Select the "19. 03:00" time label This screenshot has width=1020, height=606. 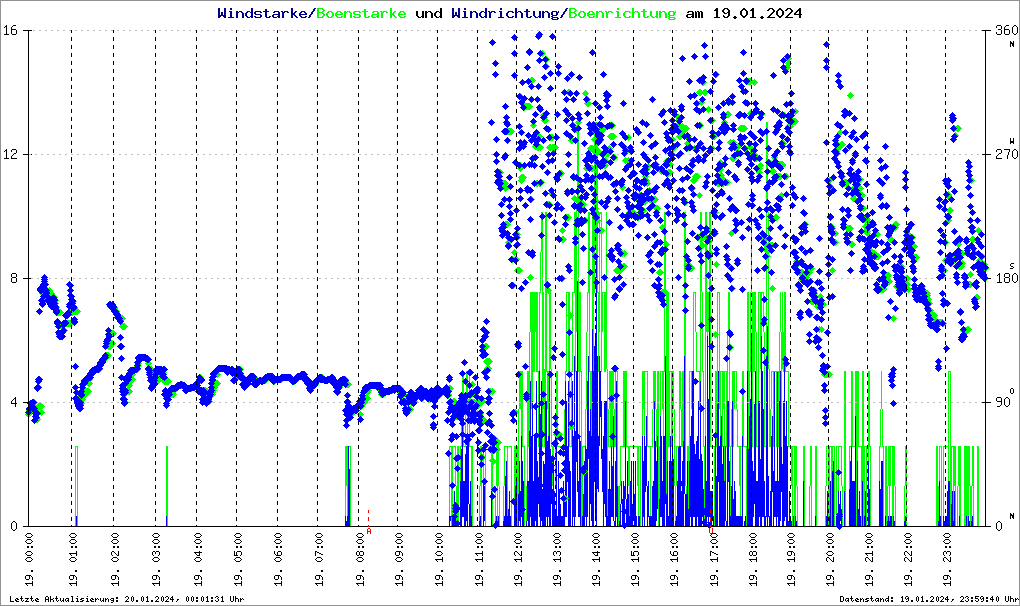156,559
